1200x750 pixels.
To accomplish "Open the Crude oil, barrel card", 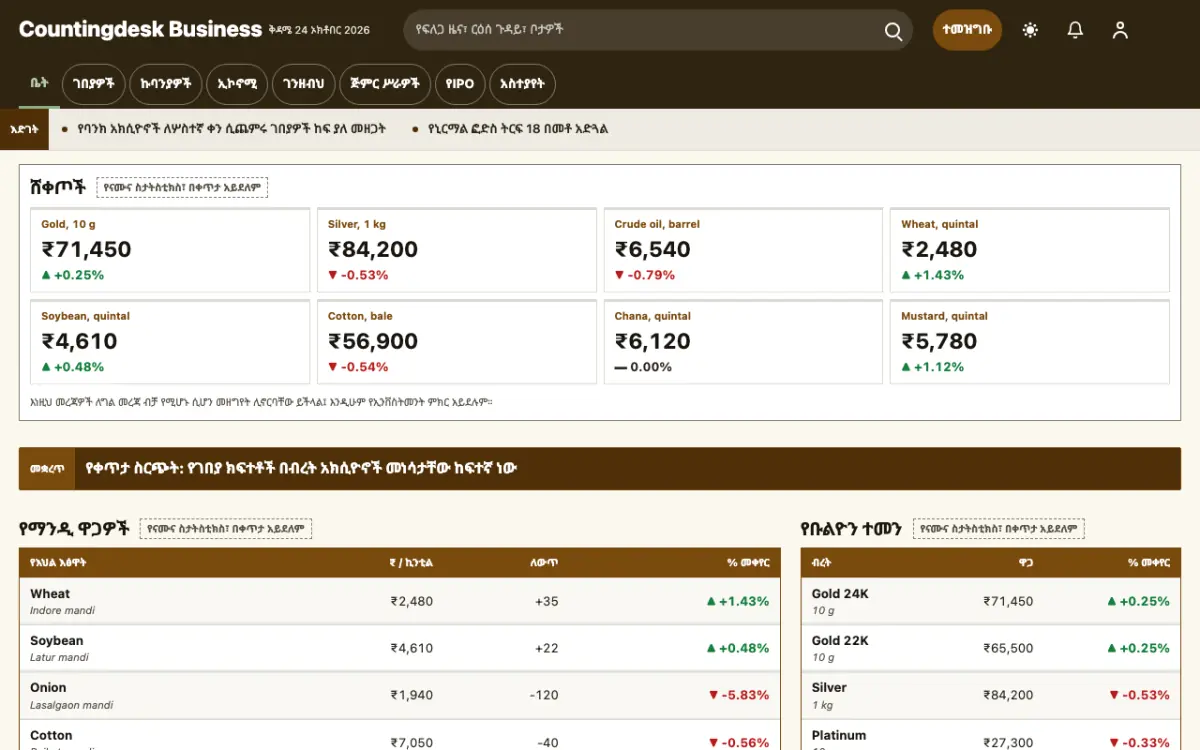I will (x=743, y=250).
